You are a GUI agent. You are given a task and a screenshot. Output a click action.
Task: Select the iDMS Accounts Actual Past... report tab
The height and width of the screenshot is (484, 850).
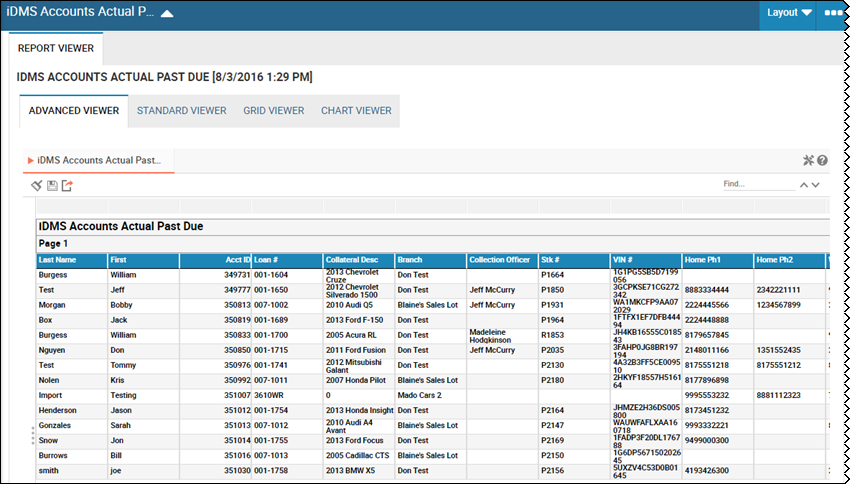tap(99, 160)
